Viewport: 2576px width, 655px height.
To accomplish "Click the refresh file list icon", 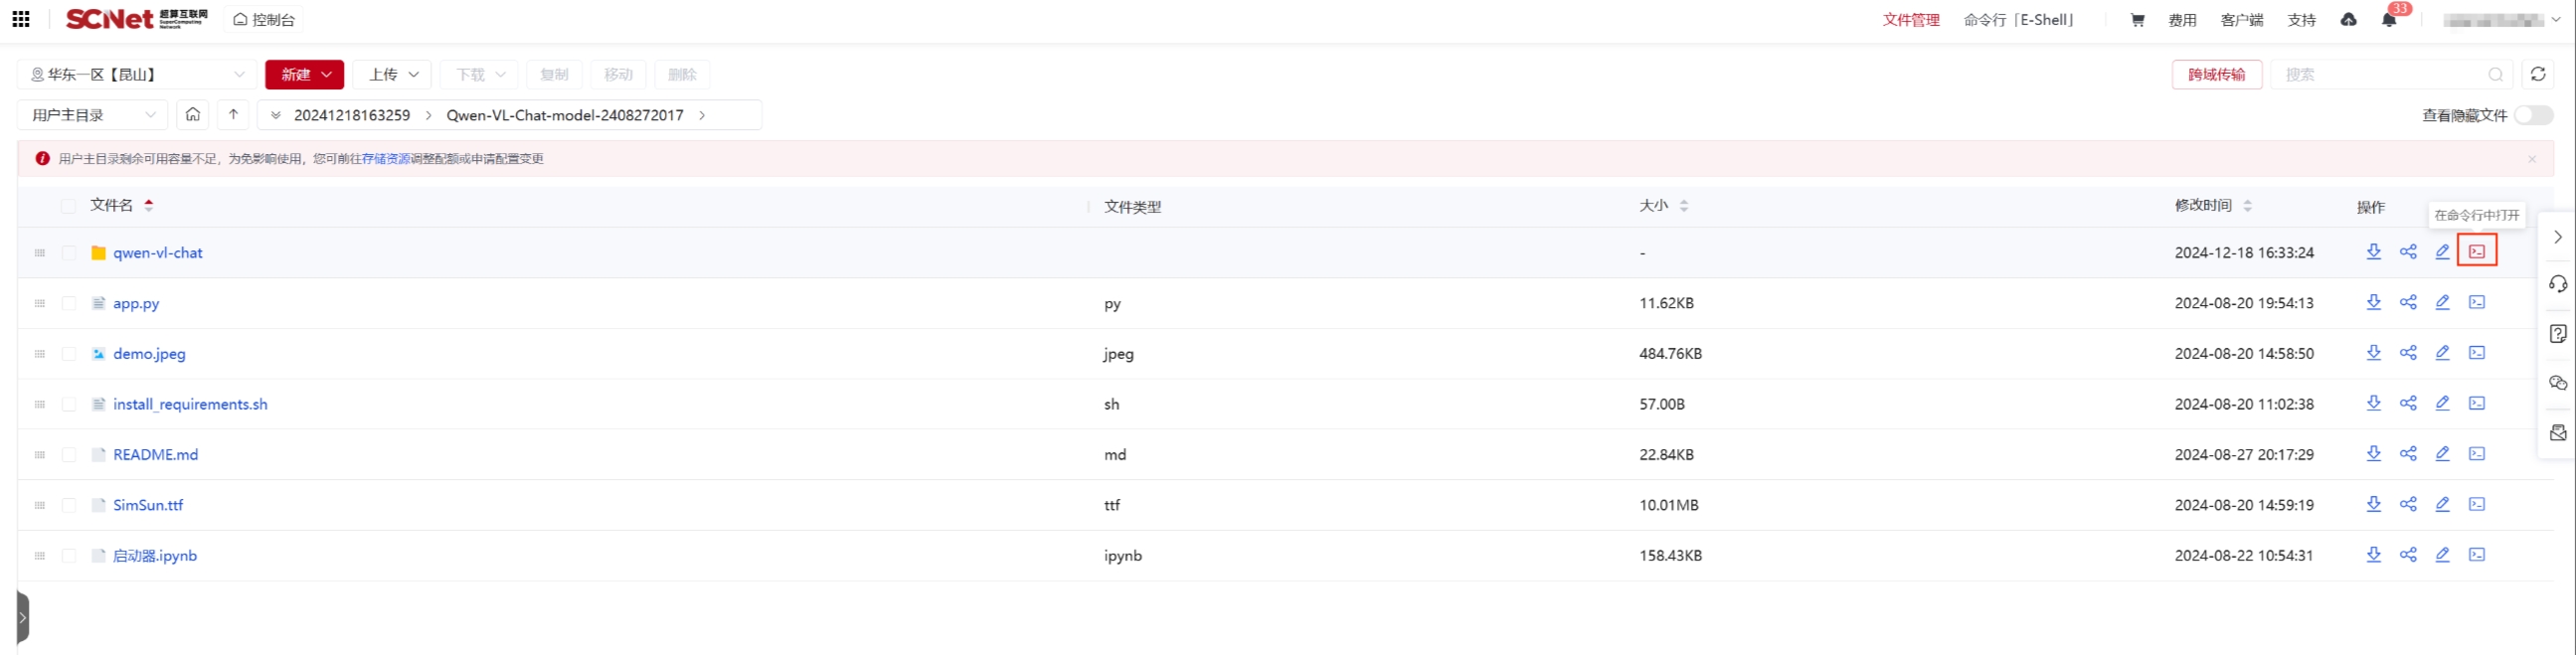I will pos(2537,74).
